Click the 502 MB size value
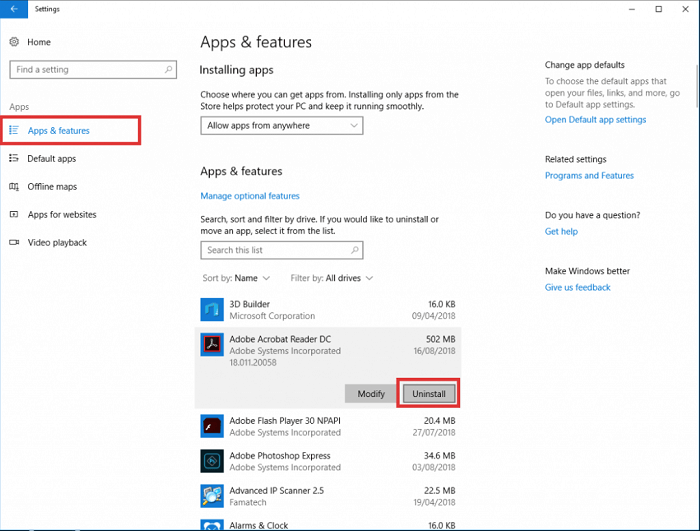This screenshot has width=700, height=531. (440, 339)
